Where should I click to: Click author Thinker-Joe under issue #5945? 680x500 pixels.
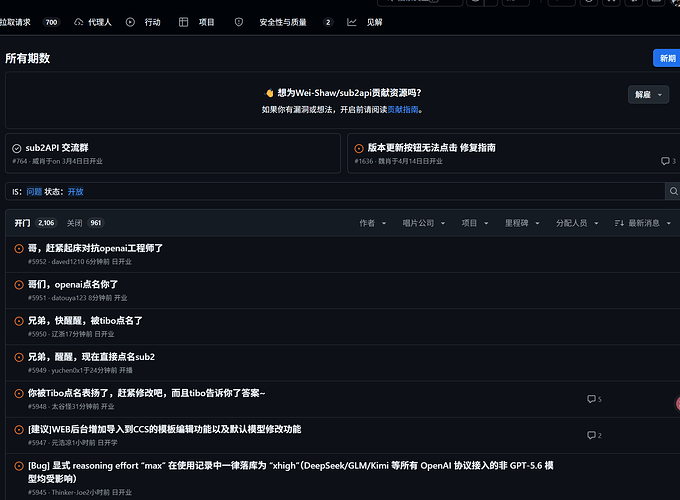[x=68, y=493]
